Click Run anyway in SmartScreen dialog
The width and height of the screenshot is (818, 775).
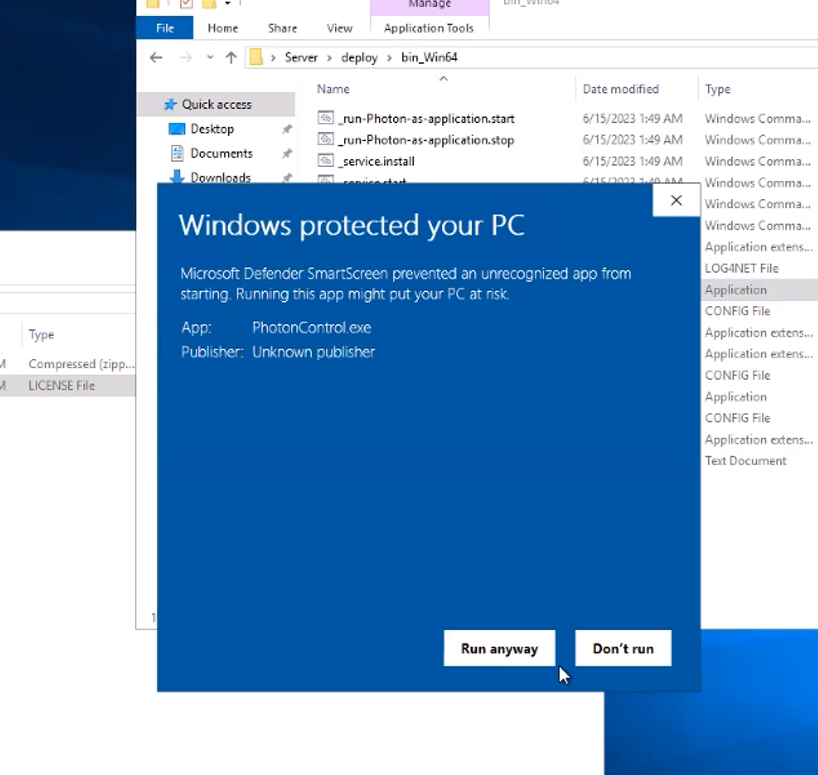click(x=499, y=648)
